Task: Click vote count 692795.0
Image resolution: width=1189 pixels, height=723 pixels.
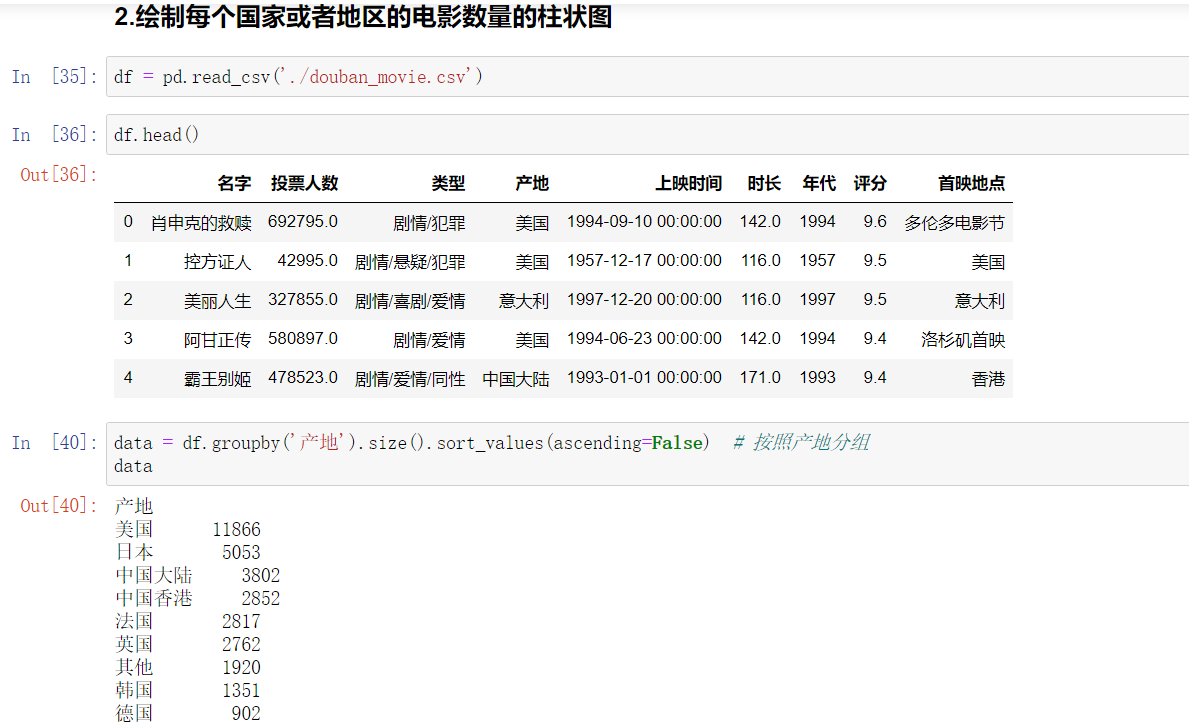Action: (x=303, y=222)
